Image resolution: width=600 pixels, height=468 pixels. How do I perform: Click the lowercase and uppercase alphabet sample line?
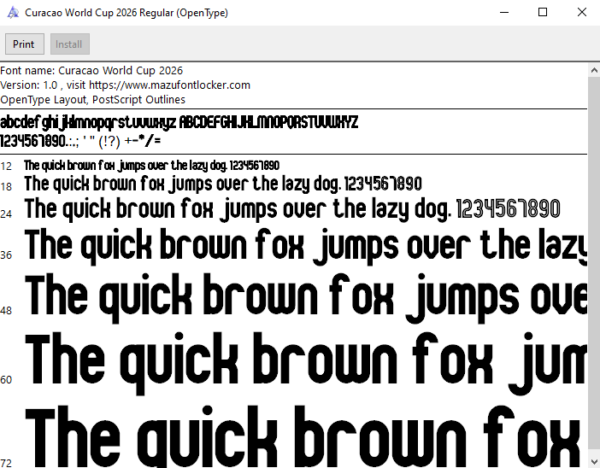pos(179,122)
